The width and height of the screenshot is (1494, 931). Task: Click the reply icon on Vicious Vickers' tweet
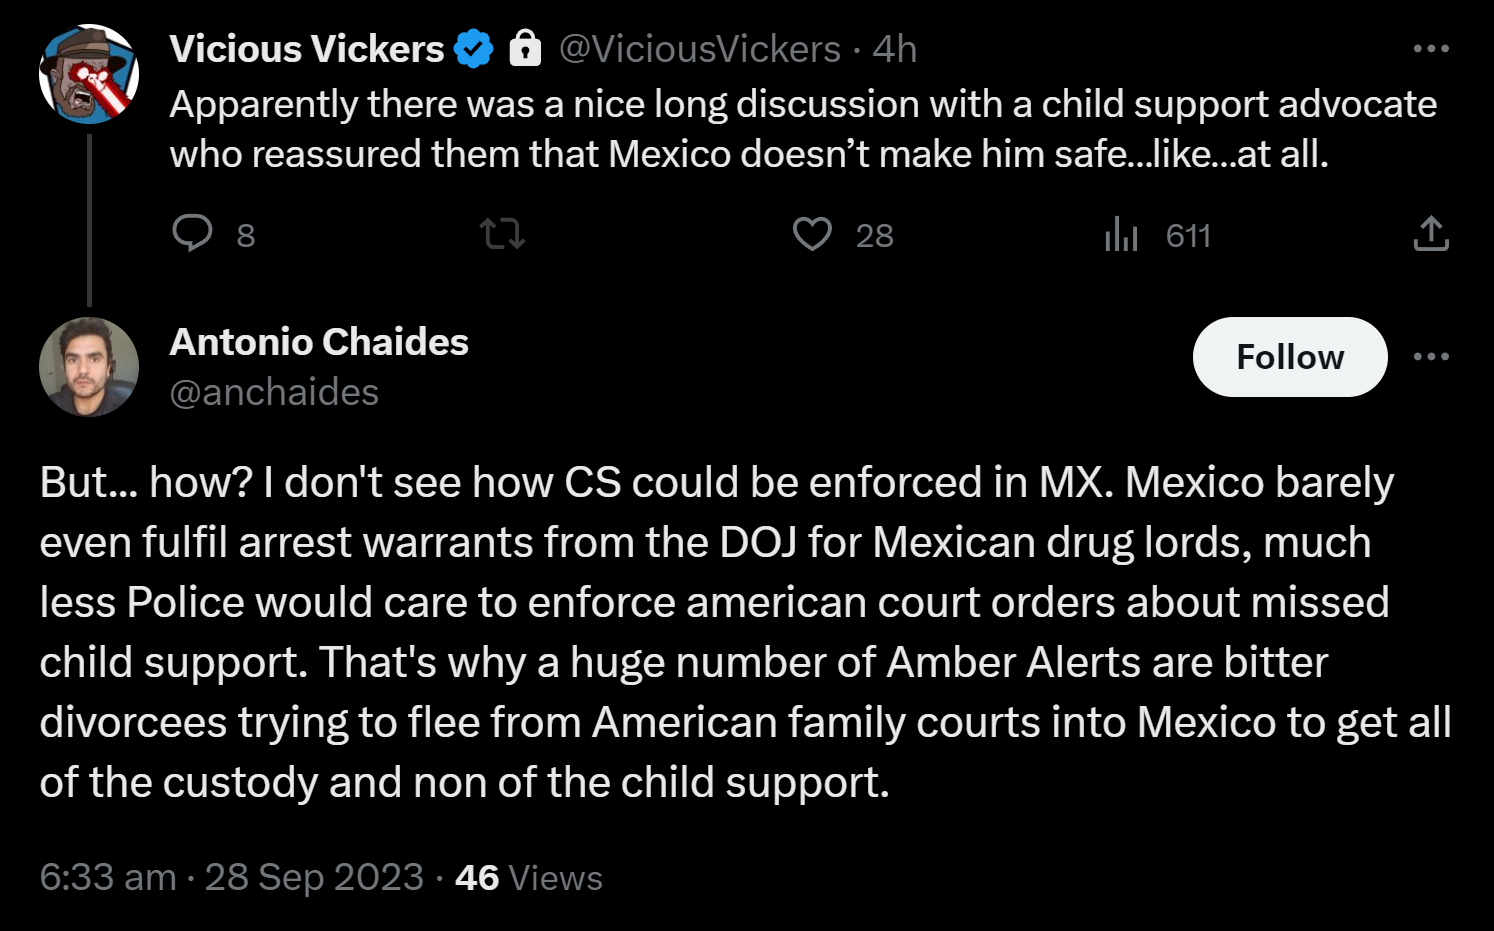[192, 234]
